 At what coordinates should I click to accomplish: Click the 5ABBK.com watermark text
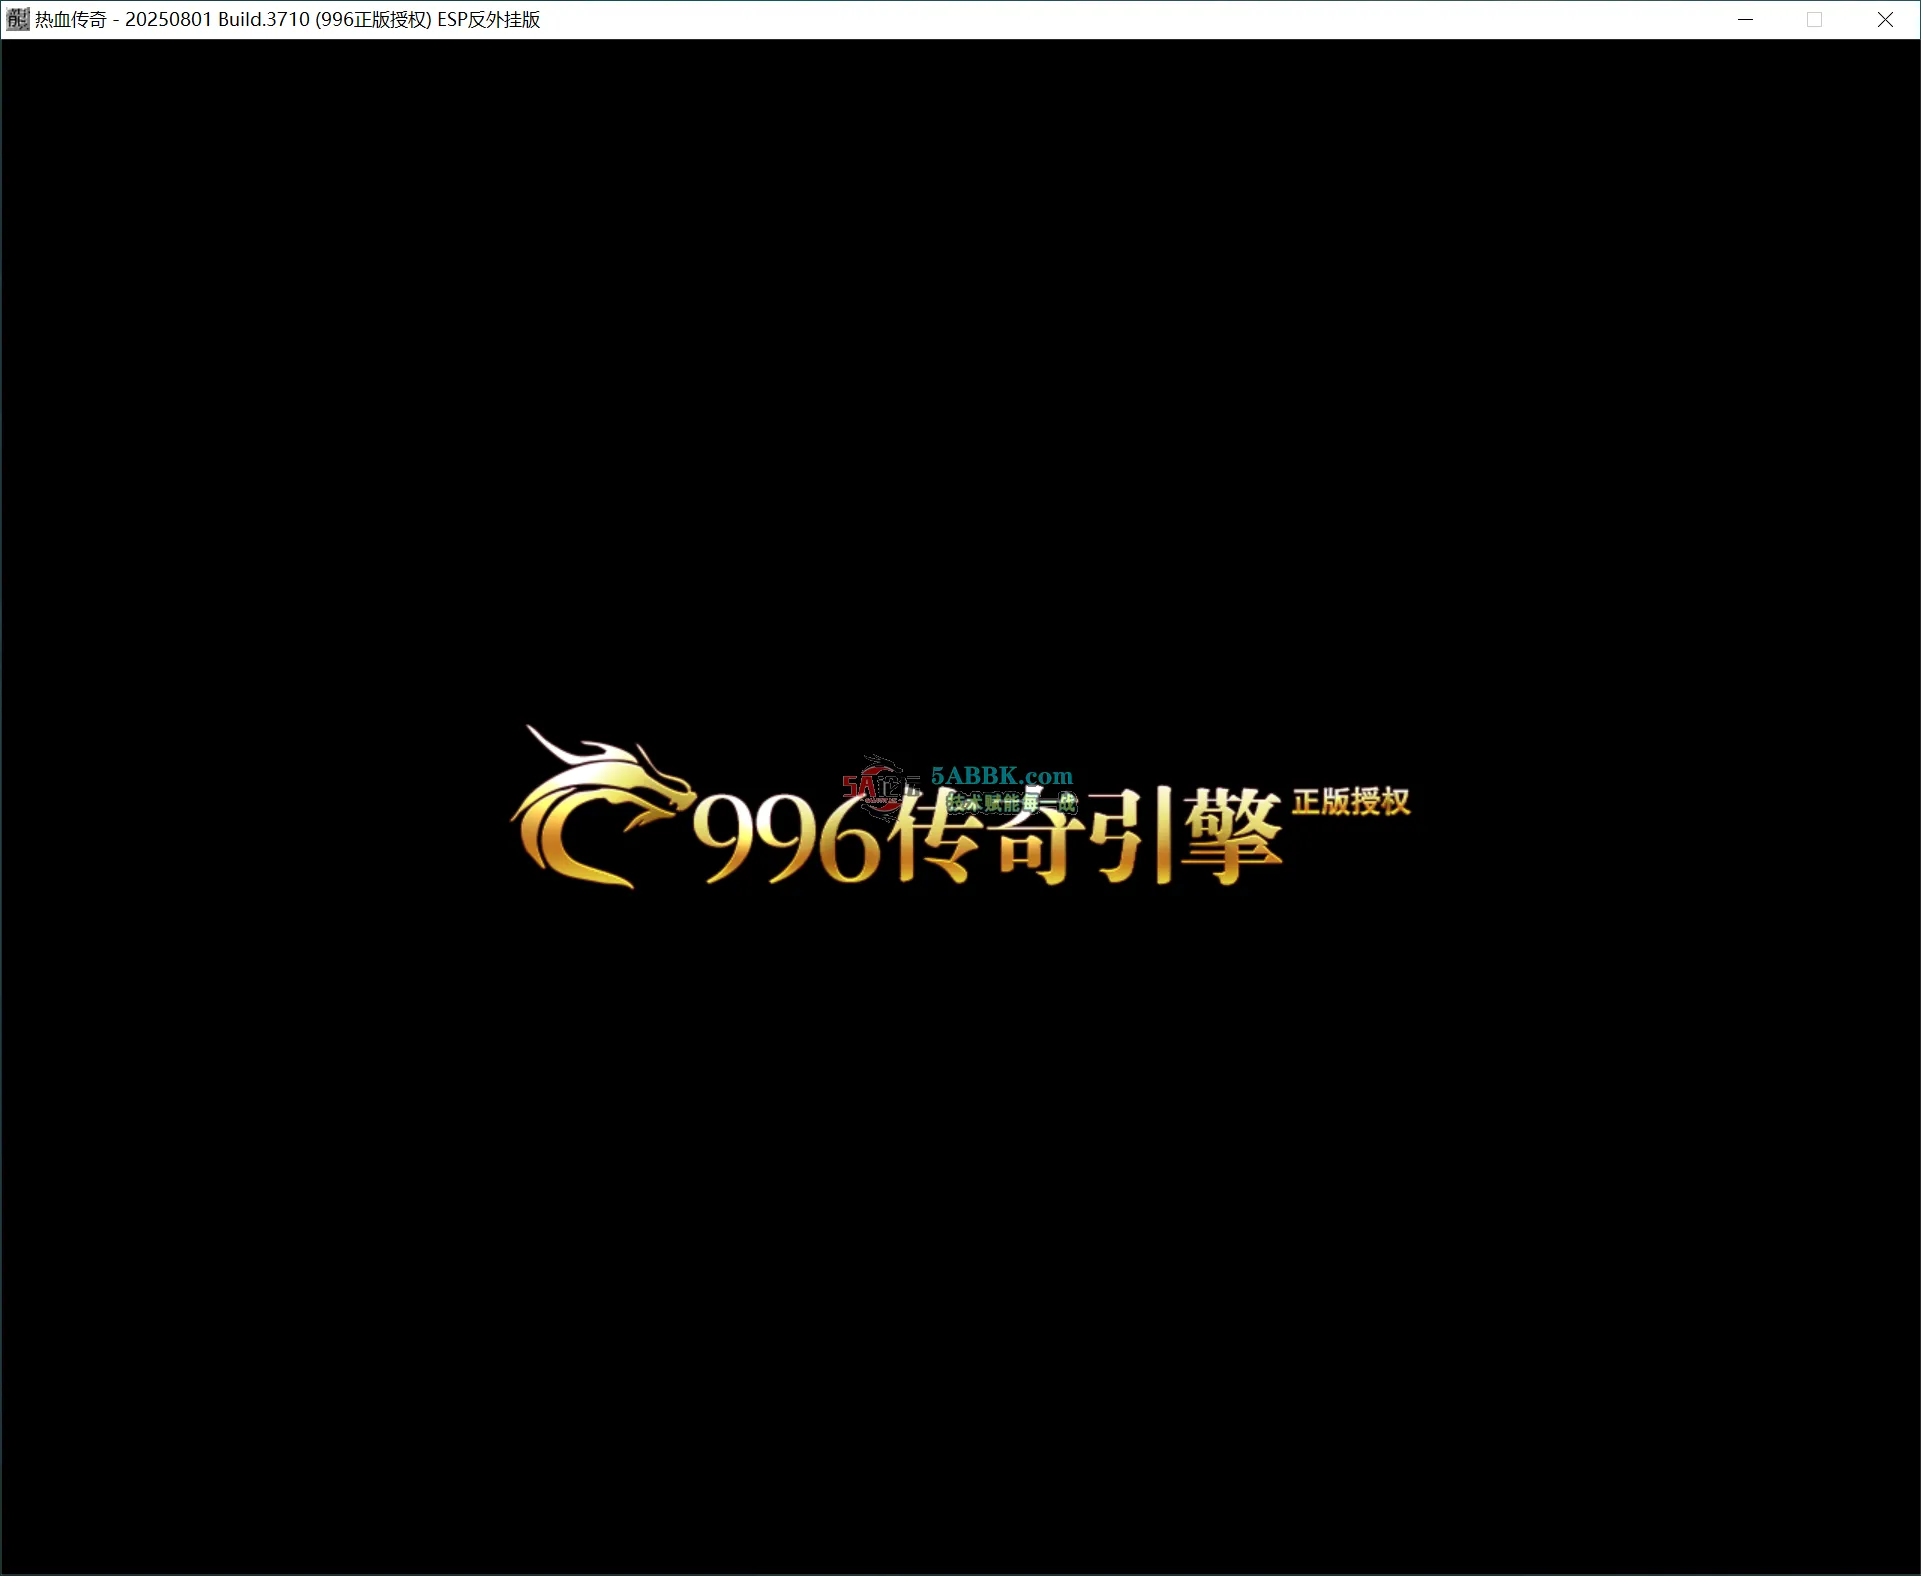pos(1001,776)
